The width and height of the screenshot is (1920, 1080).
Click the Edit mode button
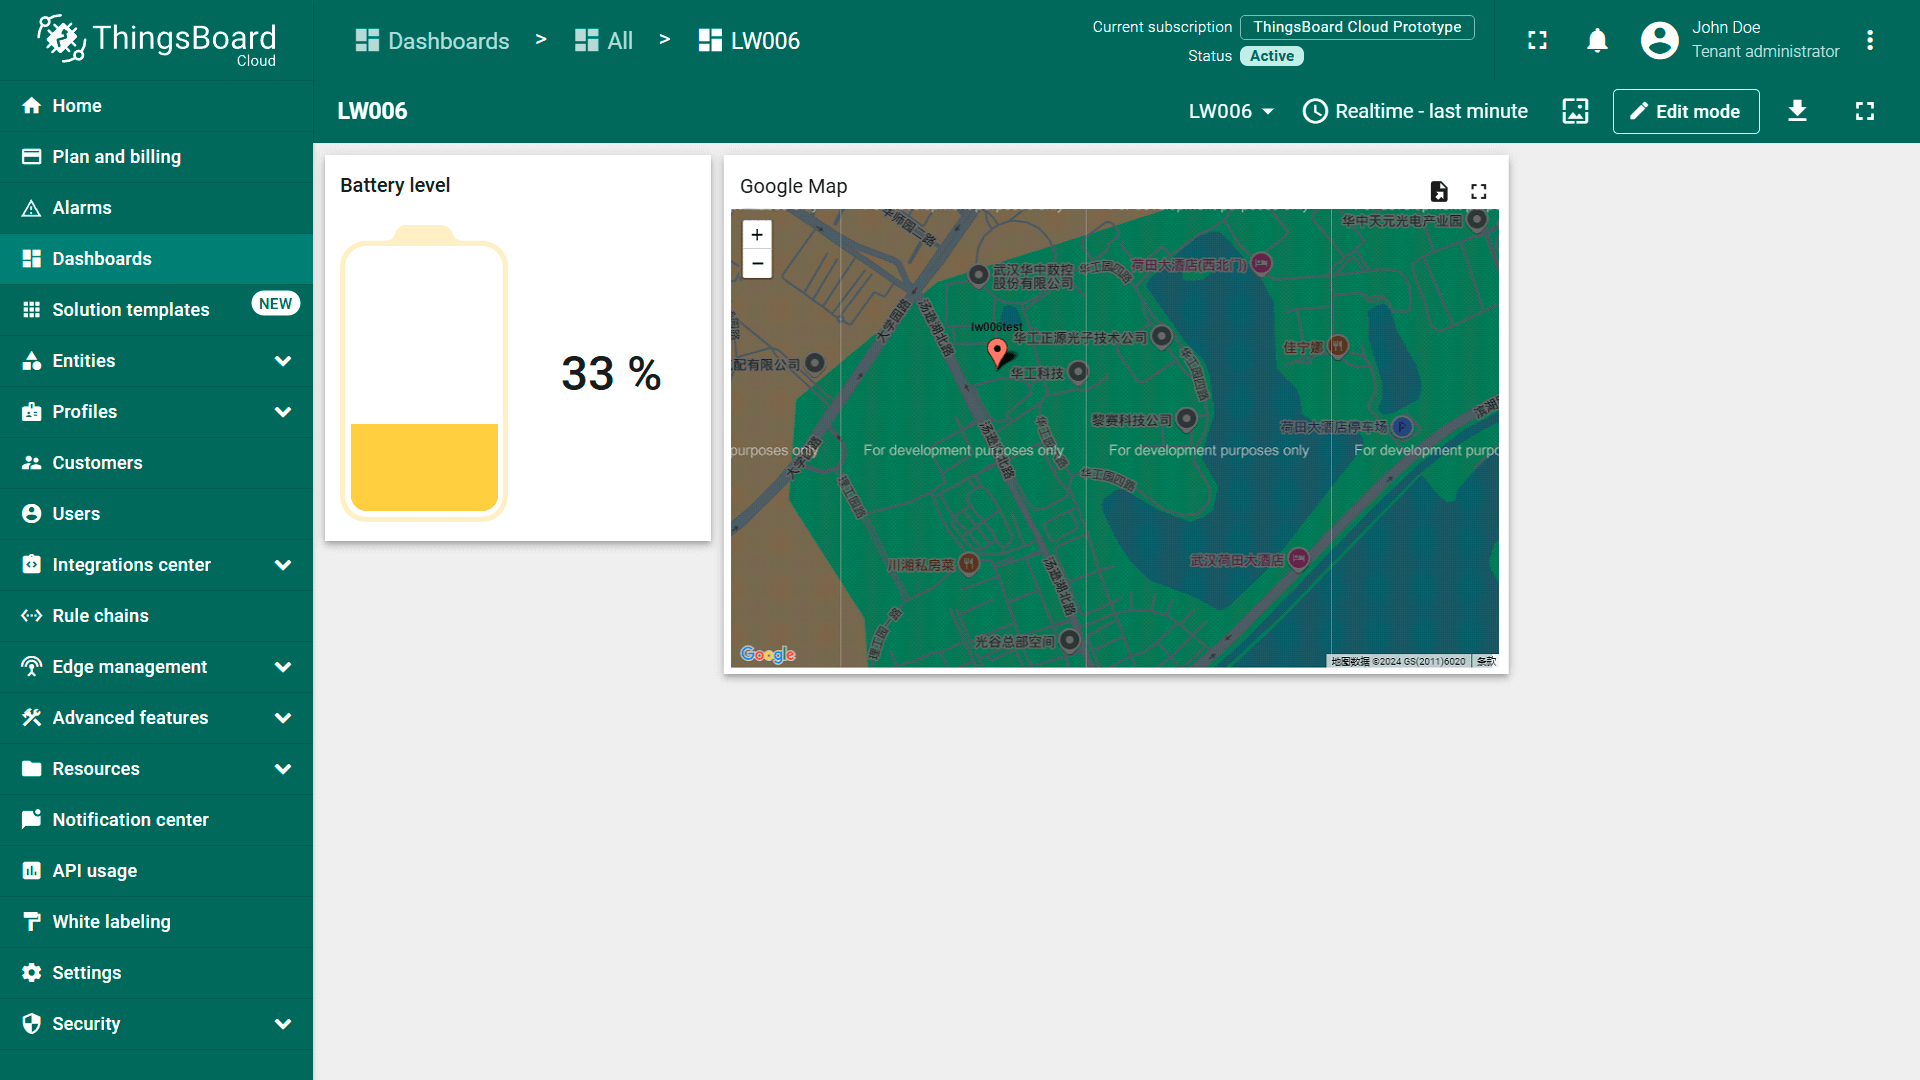1685,111
